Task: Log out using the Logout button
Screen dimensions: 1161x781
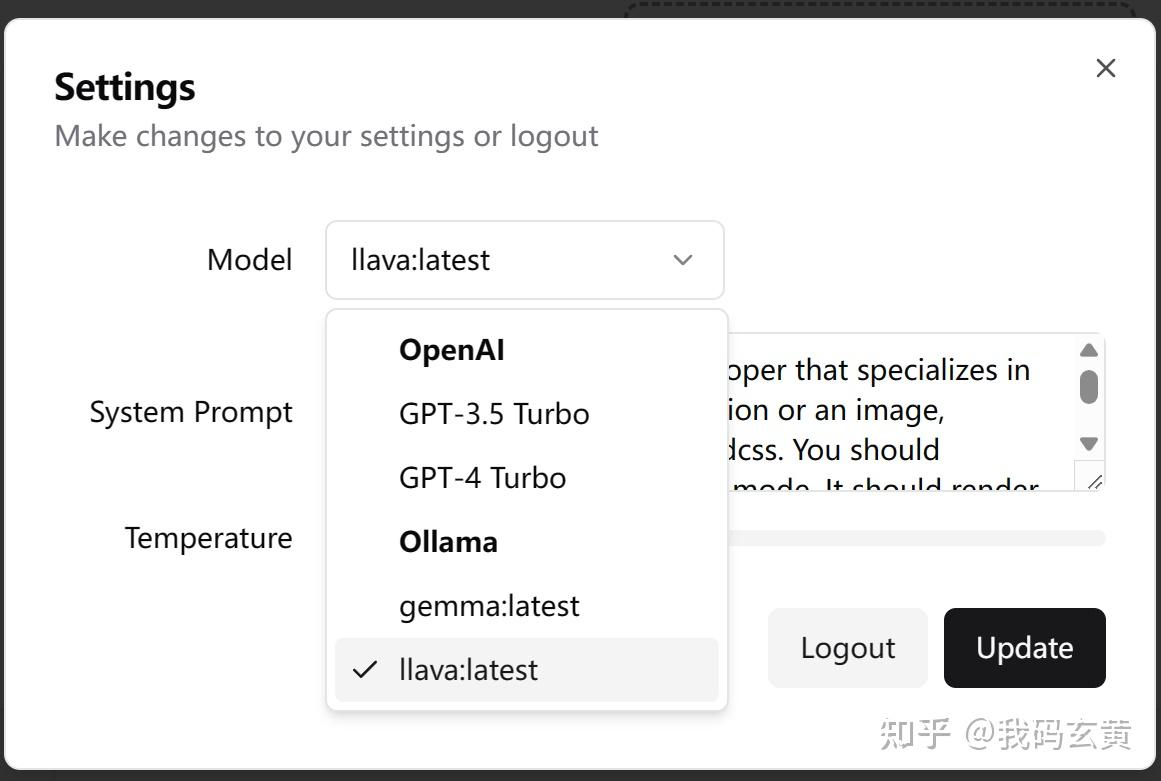Action: coord(847,648)
